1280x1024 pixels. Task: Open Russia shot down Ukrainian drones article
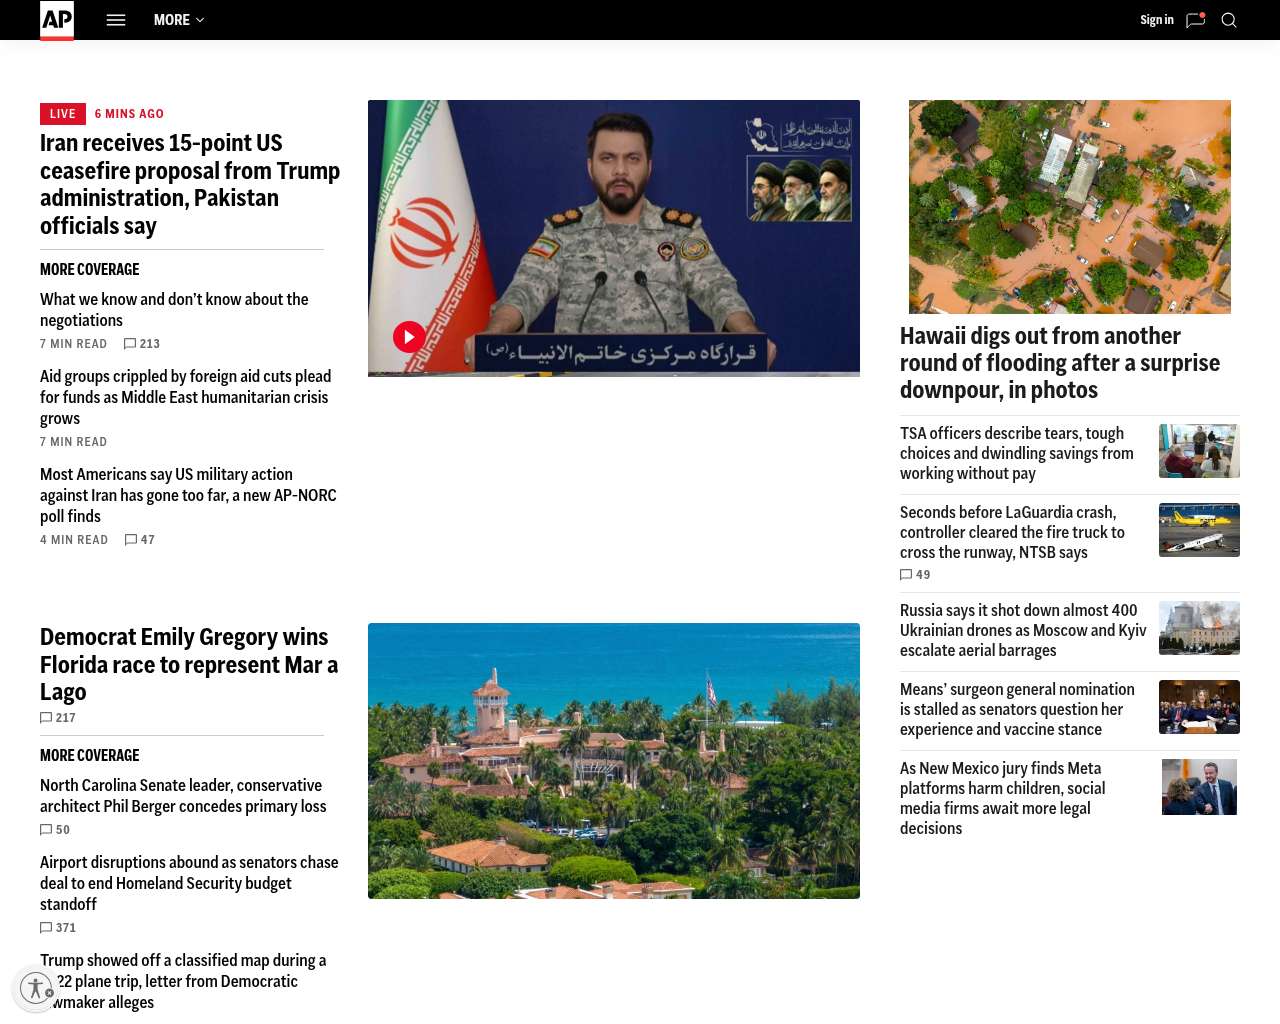[x=1023, y=630]
